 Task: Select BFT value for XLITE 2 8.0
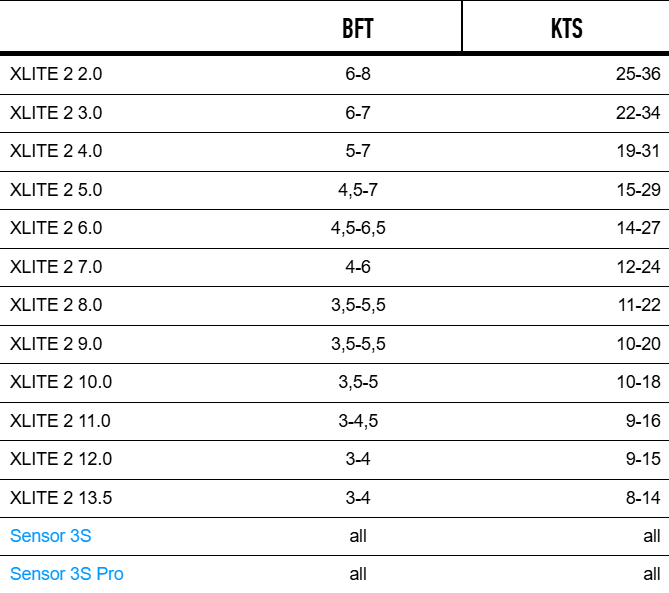(x=358, y=305)
